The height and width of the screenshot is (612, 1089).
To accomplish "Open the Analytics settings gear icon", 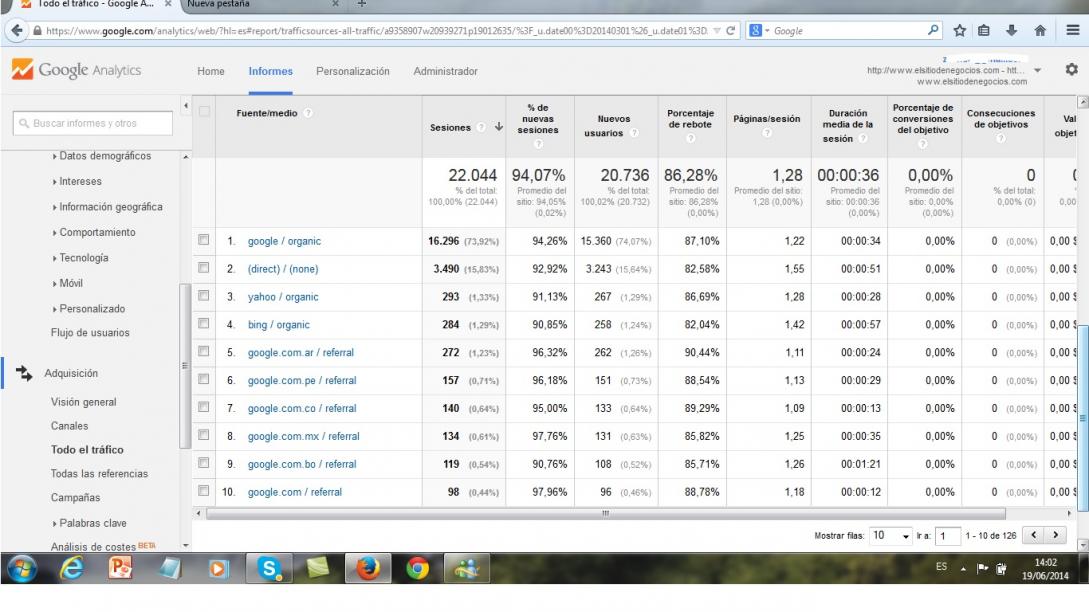I will point(1072,69).
